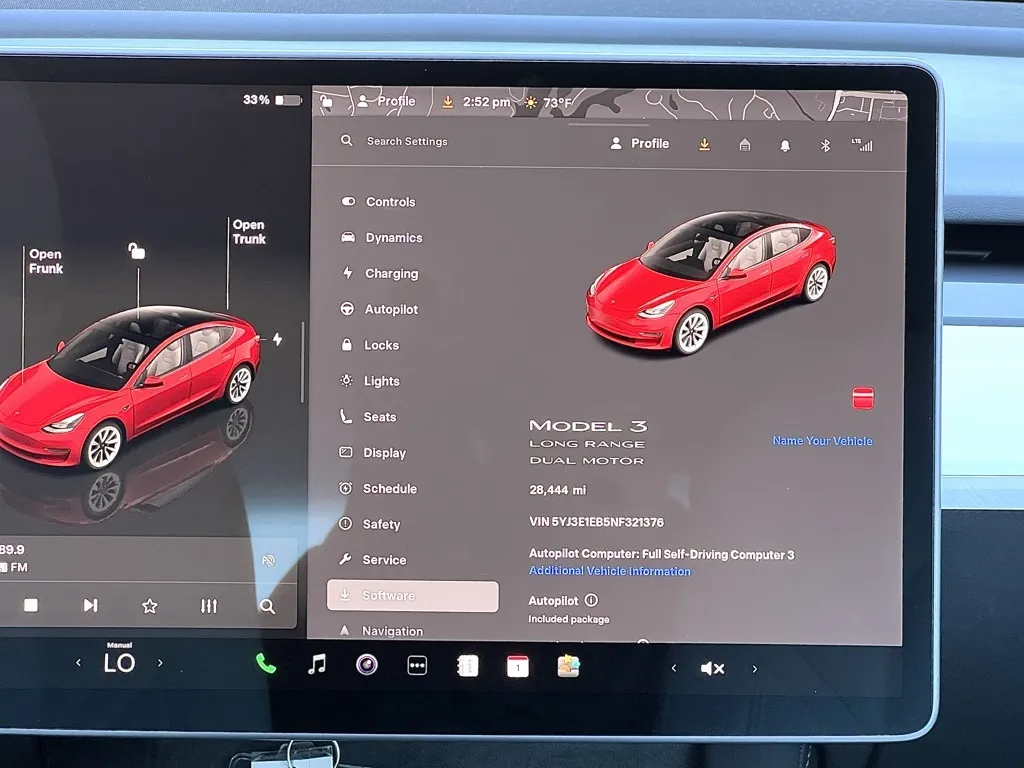Screen dimensions: 1024x768
Task: Open the music app icon
Action: [317, 665]
